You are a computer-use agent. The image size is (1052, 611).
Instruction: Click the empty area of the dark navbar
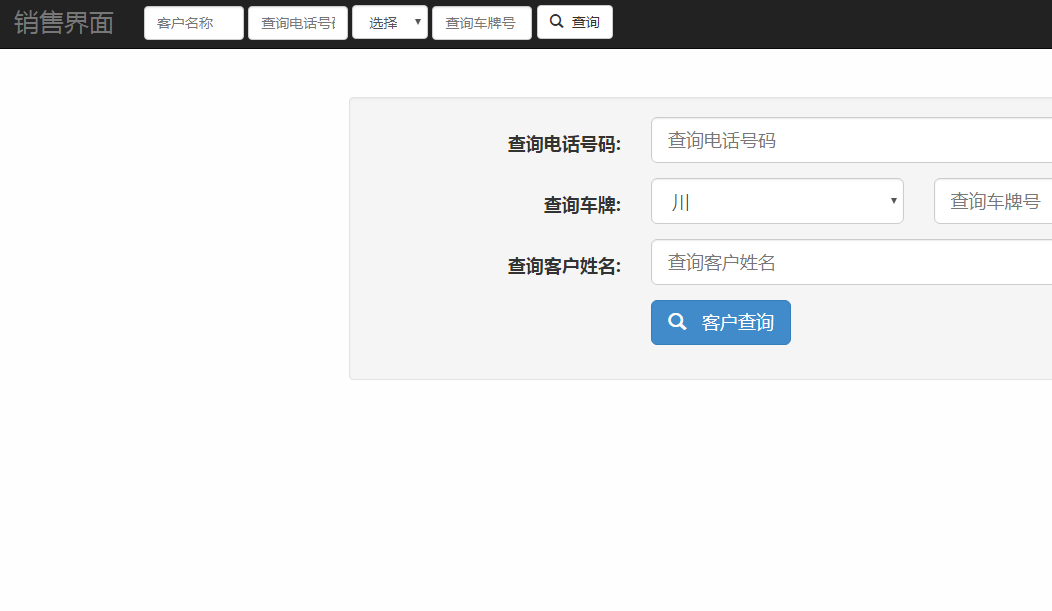click(x=830, y=24)
